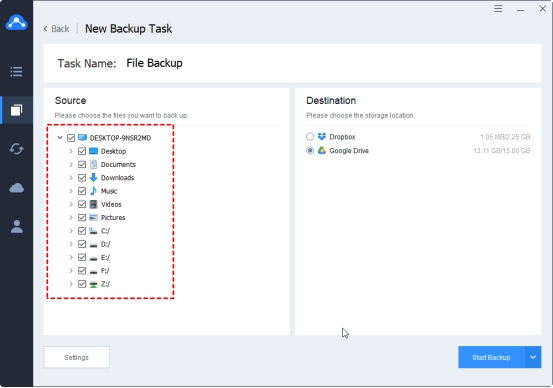This screenshot has height=388, width=553.
Task: Open the task list sidebar icon
Action: pos(16,72)
